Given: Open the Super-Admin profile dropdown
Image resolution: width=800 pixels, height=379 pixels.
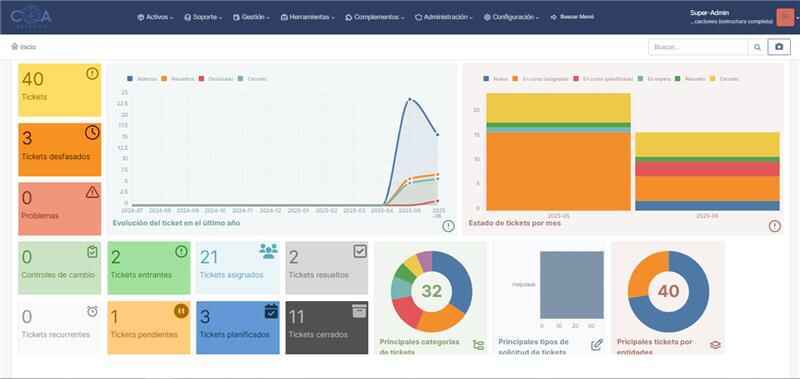Looking at the screenshot, I should click(742, 17).
